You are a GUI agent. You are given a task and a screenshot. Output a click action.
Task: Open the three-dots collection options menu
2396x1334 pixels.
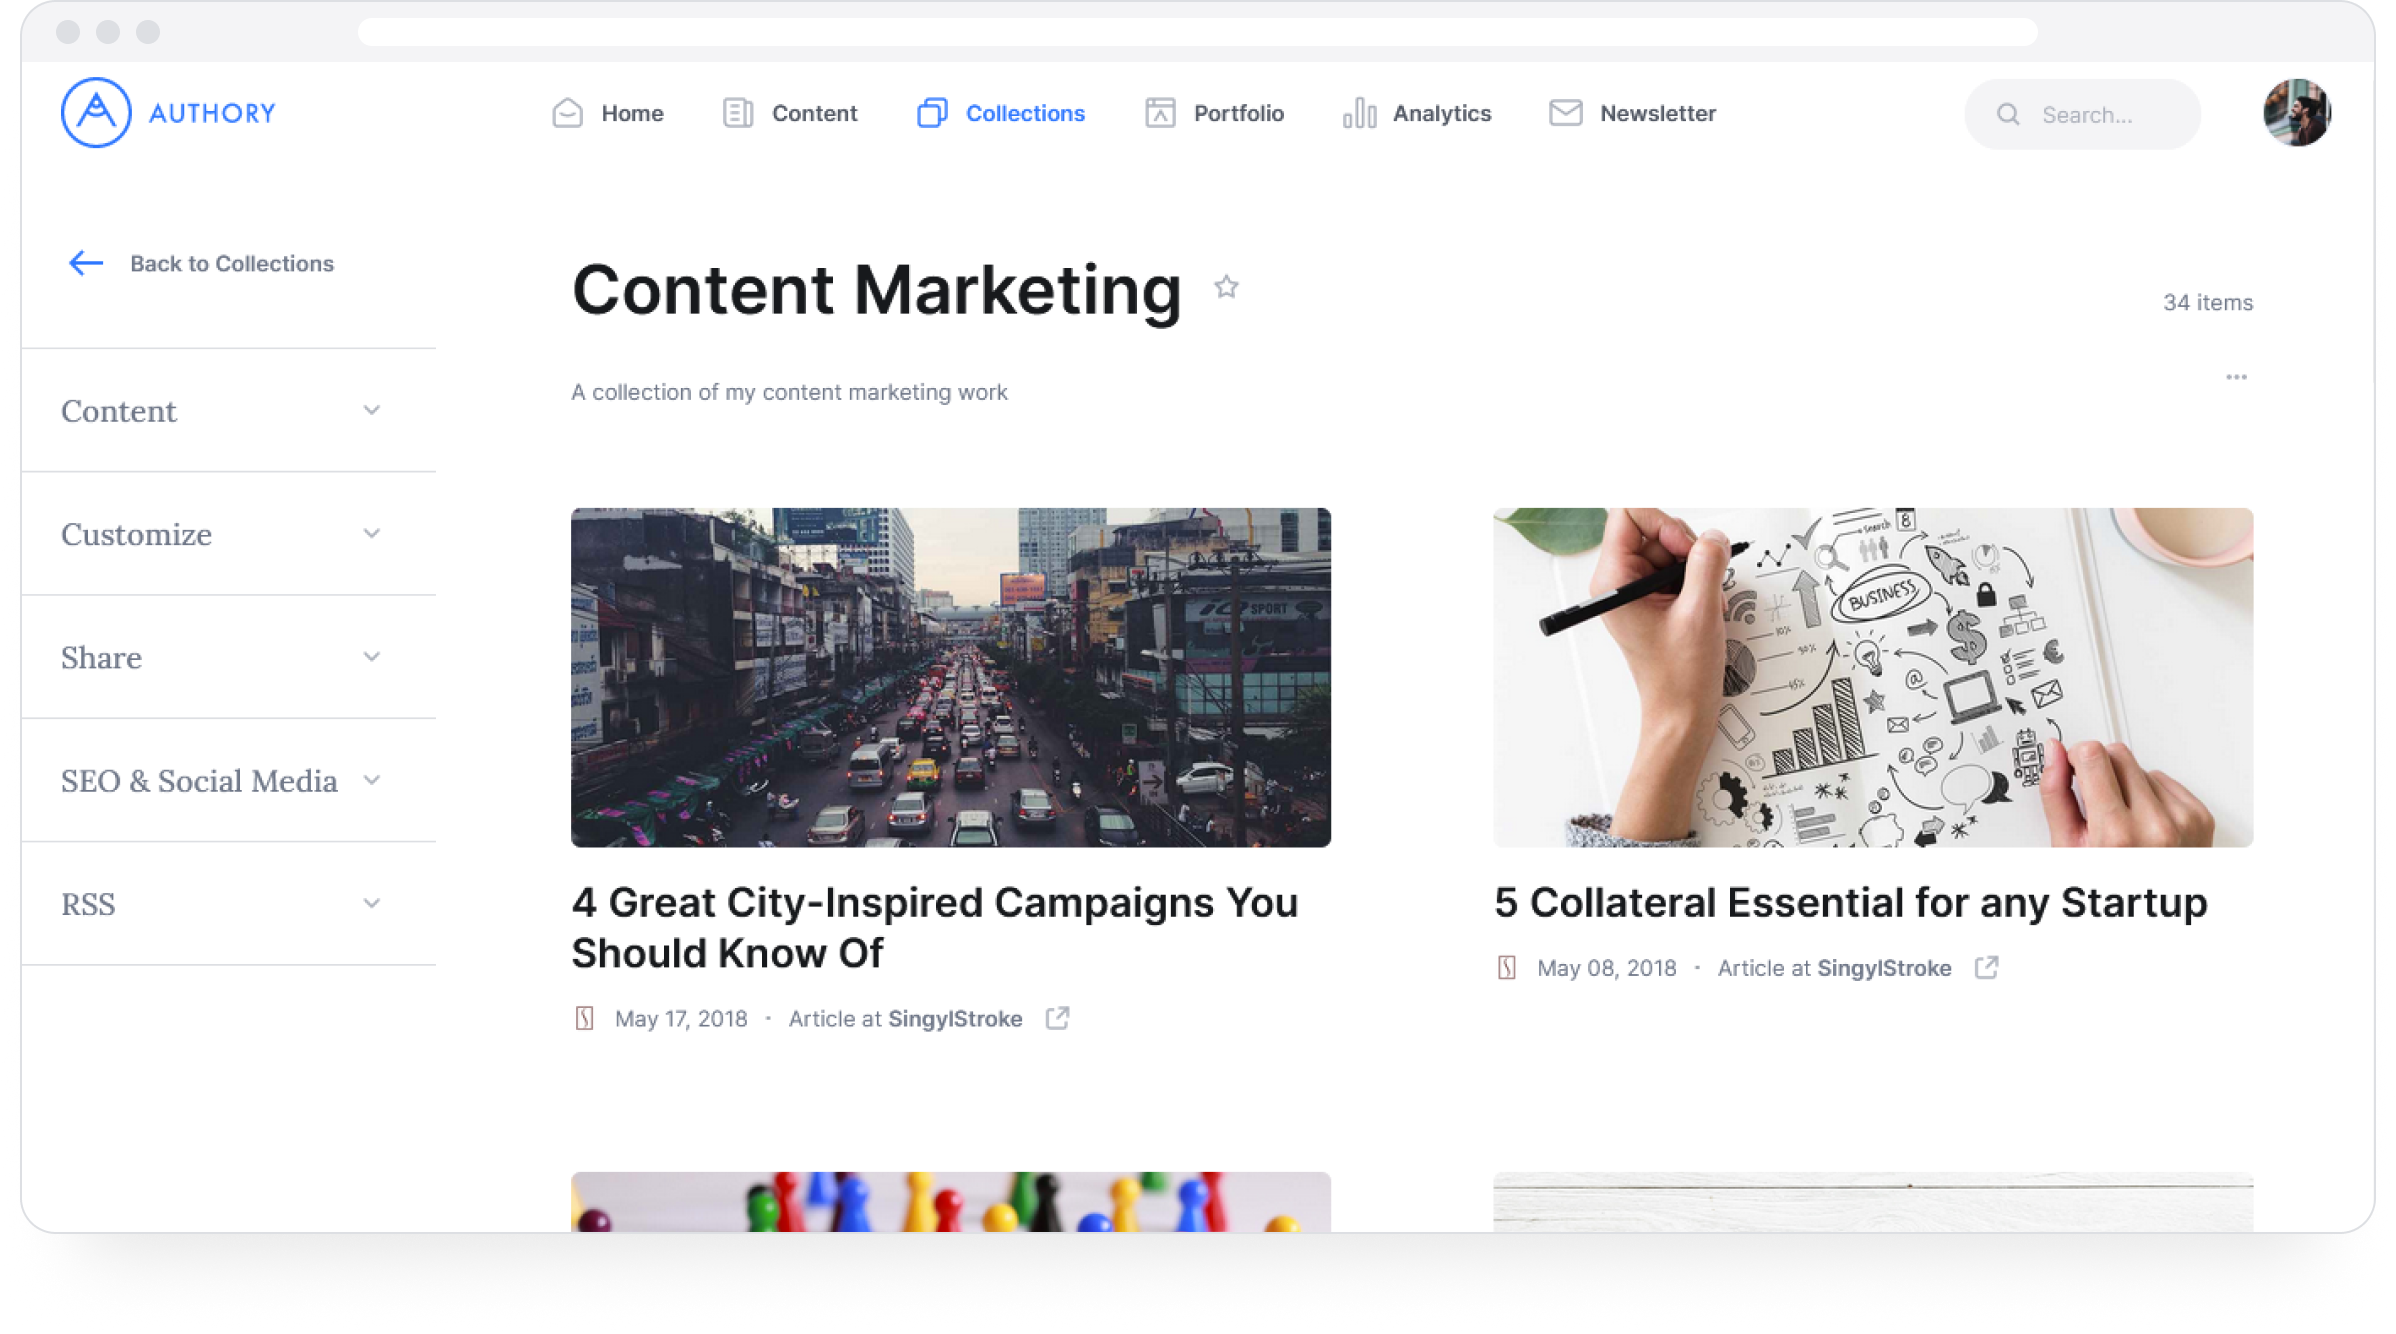click(2236, 377)
